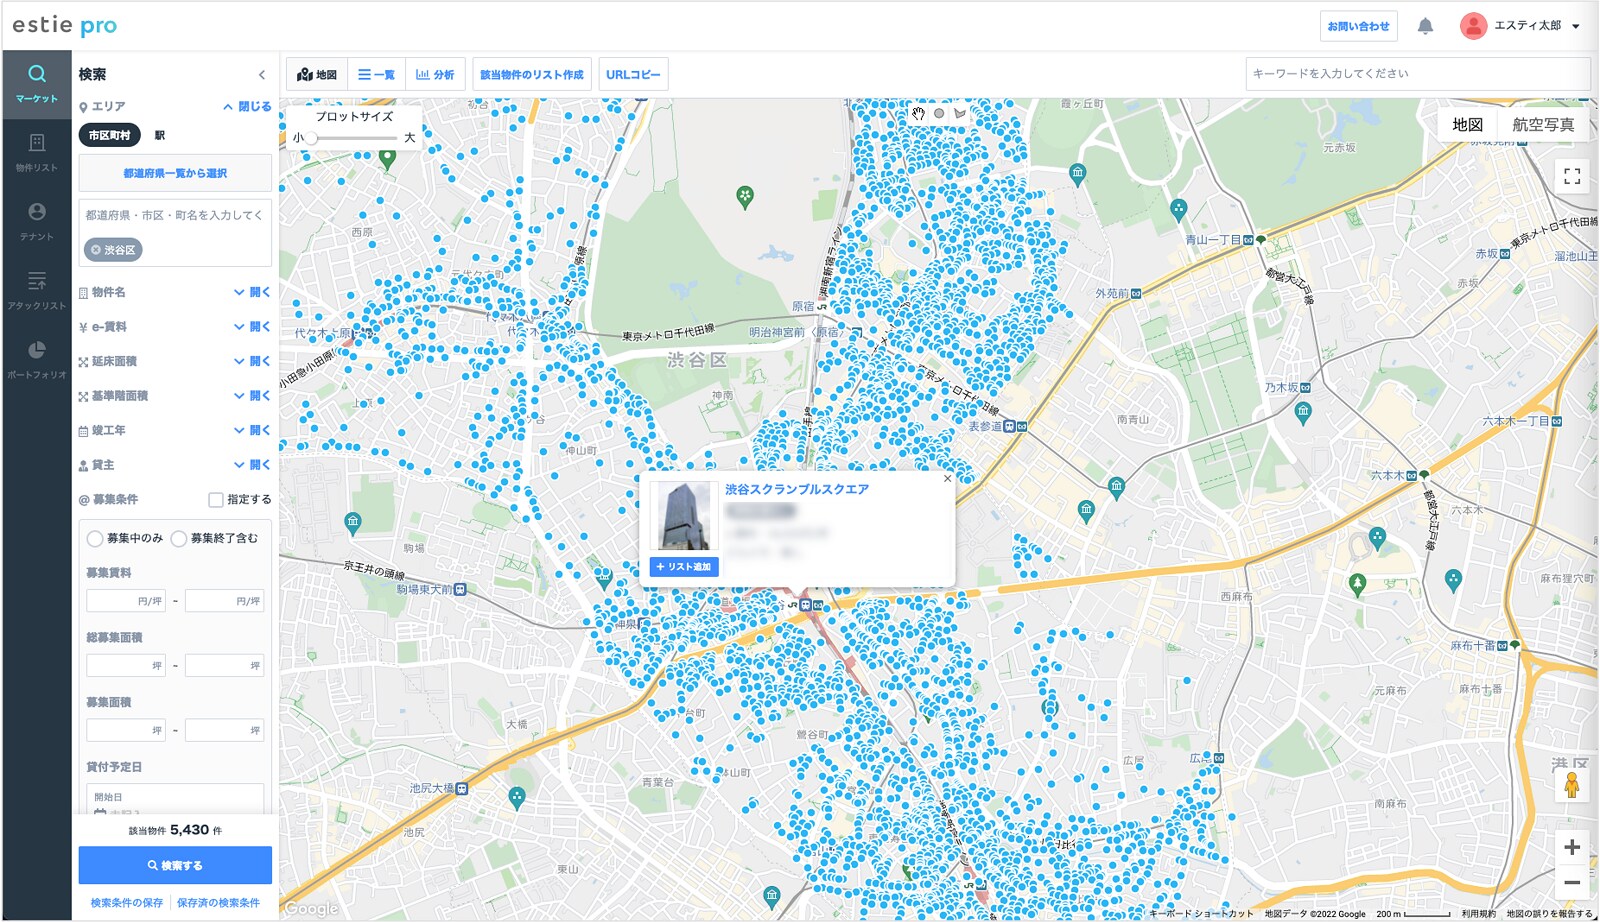Switch to the 分析 tab

pyautogui.click(x=435, y=75)
